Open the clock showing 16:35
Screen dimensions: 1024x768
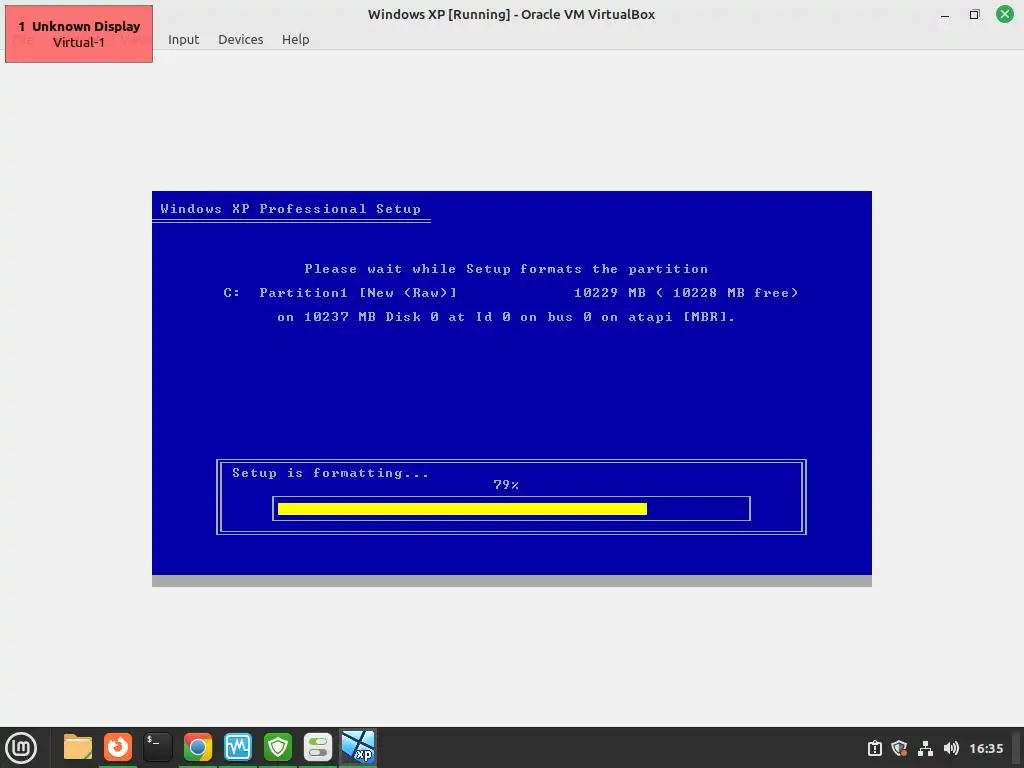pyautogui.click(x=985, y=748)
